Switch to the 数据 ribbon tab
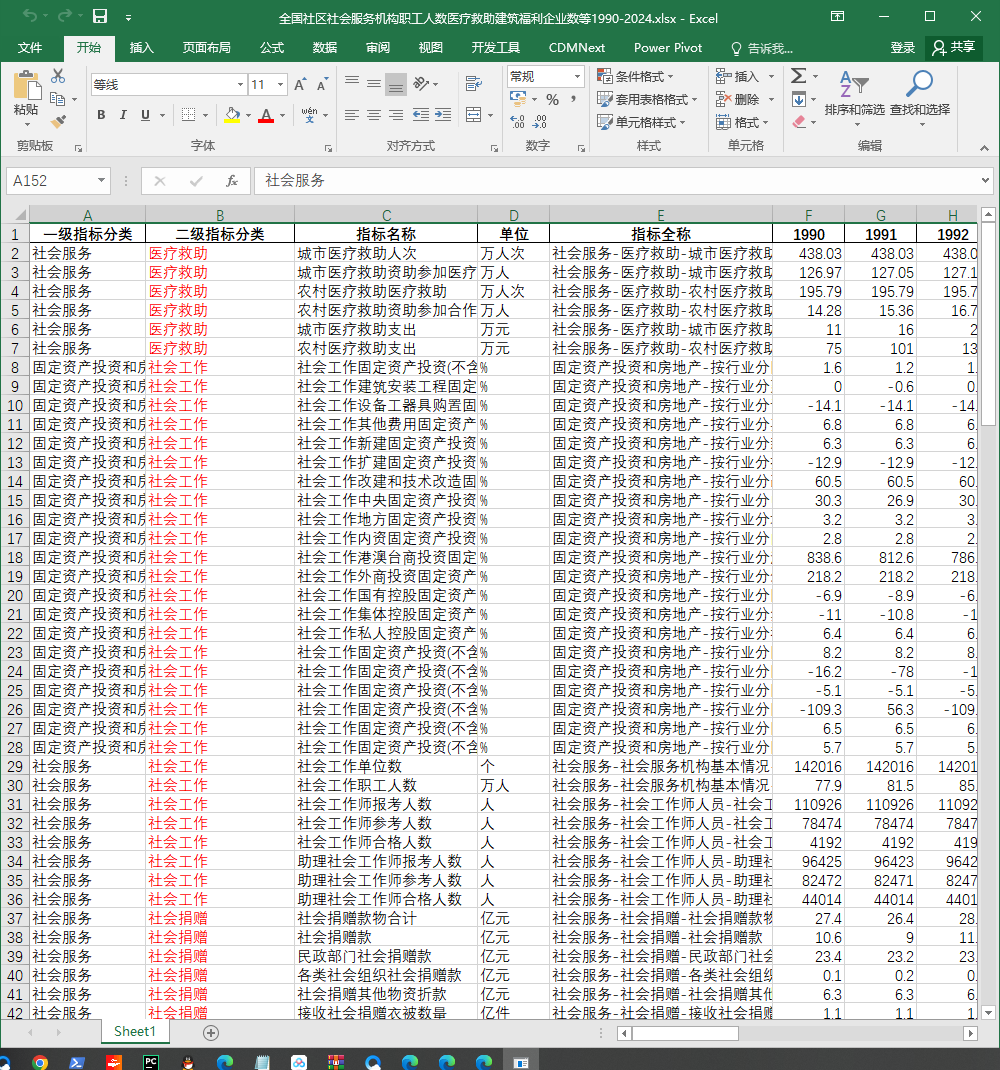This screenshot has width=1000, height=1070. point(325,48)
